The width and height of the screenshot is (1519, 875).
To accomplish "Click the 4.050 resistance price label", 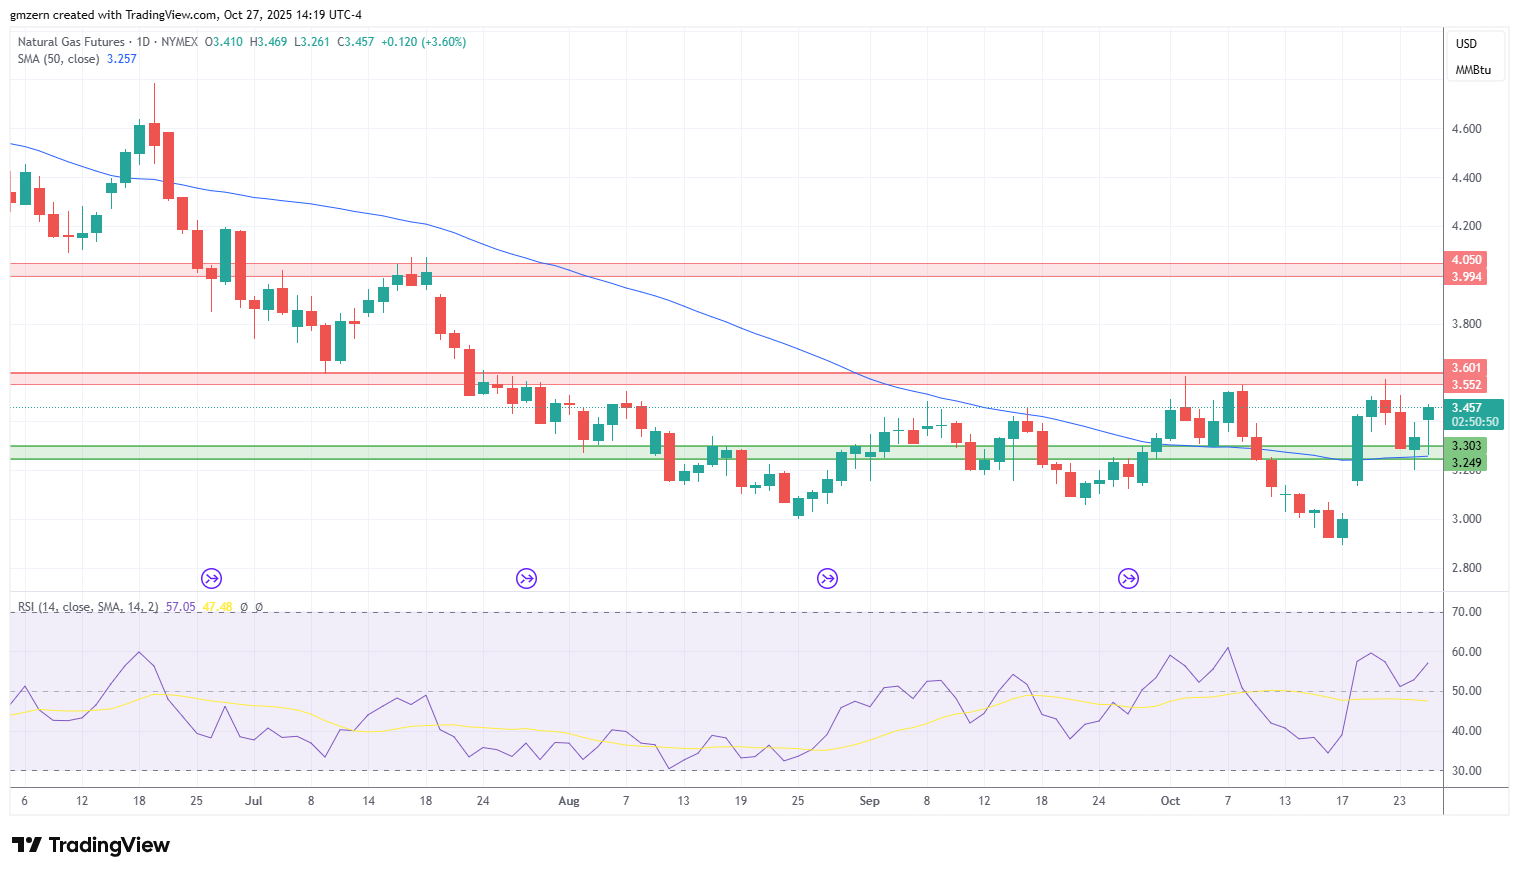I will (x=1466, y=260).
